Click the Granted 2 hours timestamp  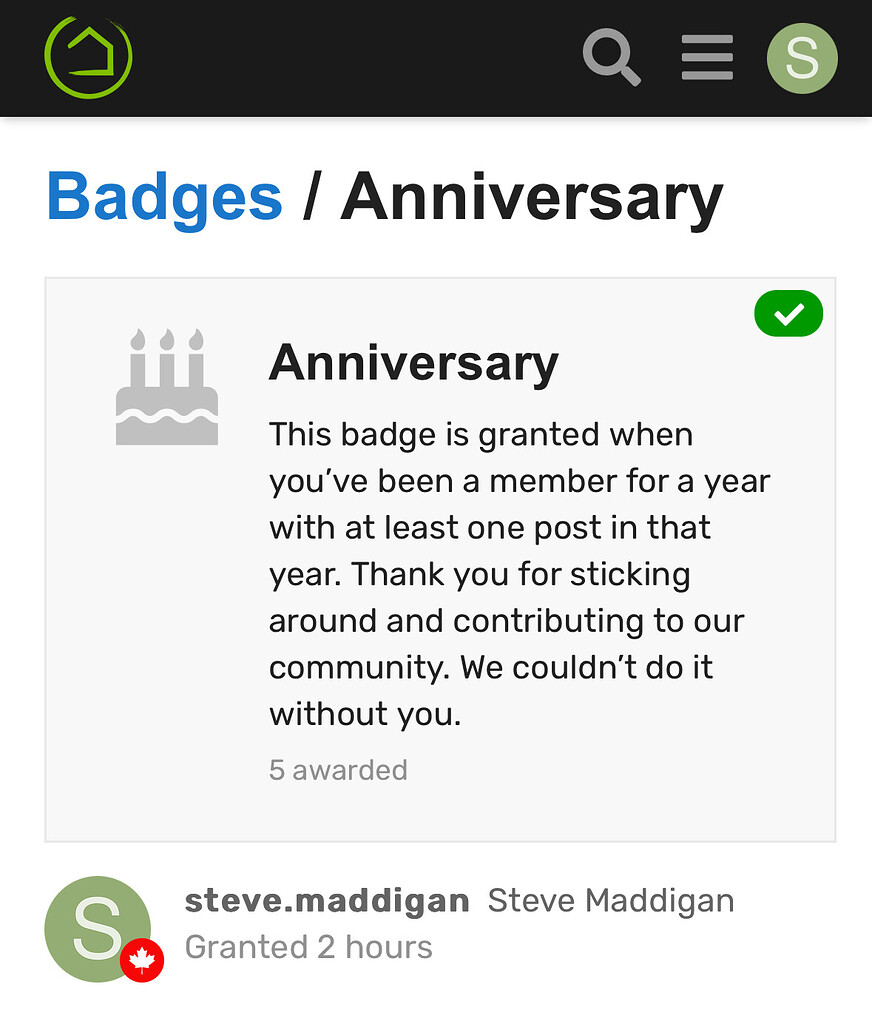(x=308, y=947)
